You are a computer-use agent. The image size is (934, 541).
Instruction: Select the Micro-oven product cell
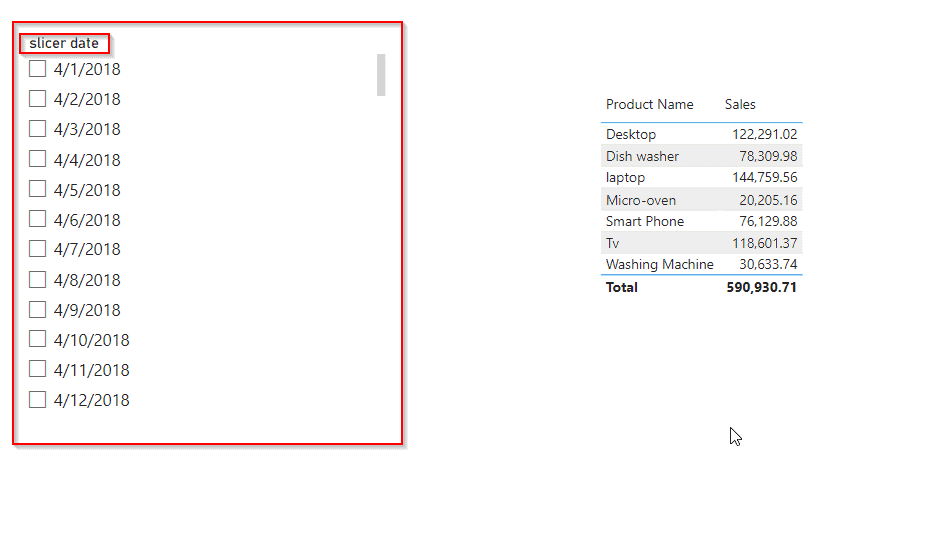pyautogui.click(x=641, y=200)
